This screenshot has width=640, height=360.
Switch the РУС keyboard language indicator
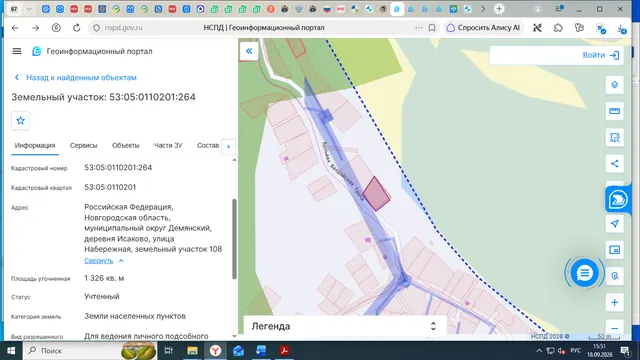576,351
